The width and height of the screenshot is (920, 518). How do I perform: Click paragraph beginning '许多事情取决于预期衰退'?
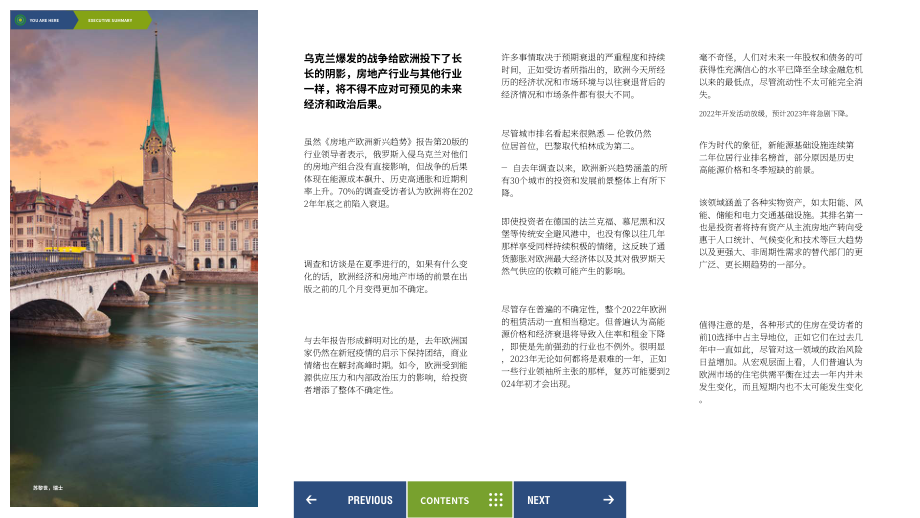pyautogui.click(x=583, y=76)
